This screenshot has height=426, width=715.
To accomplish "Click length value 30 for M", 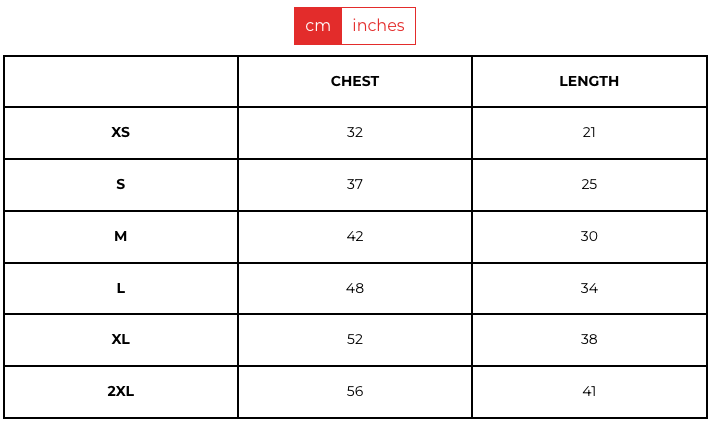I will [589, 236].
